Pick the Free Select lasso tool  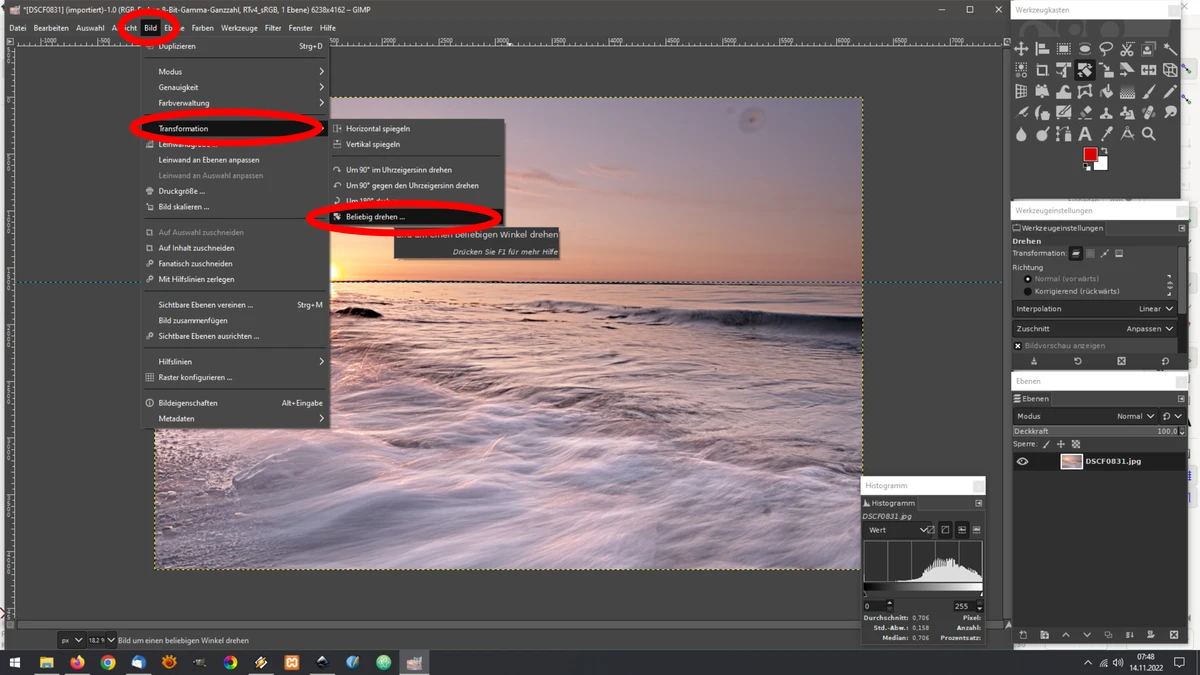[x=1106, y=48]
